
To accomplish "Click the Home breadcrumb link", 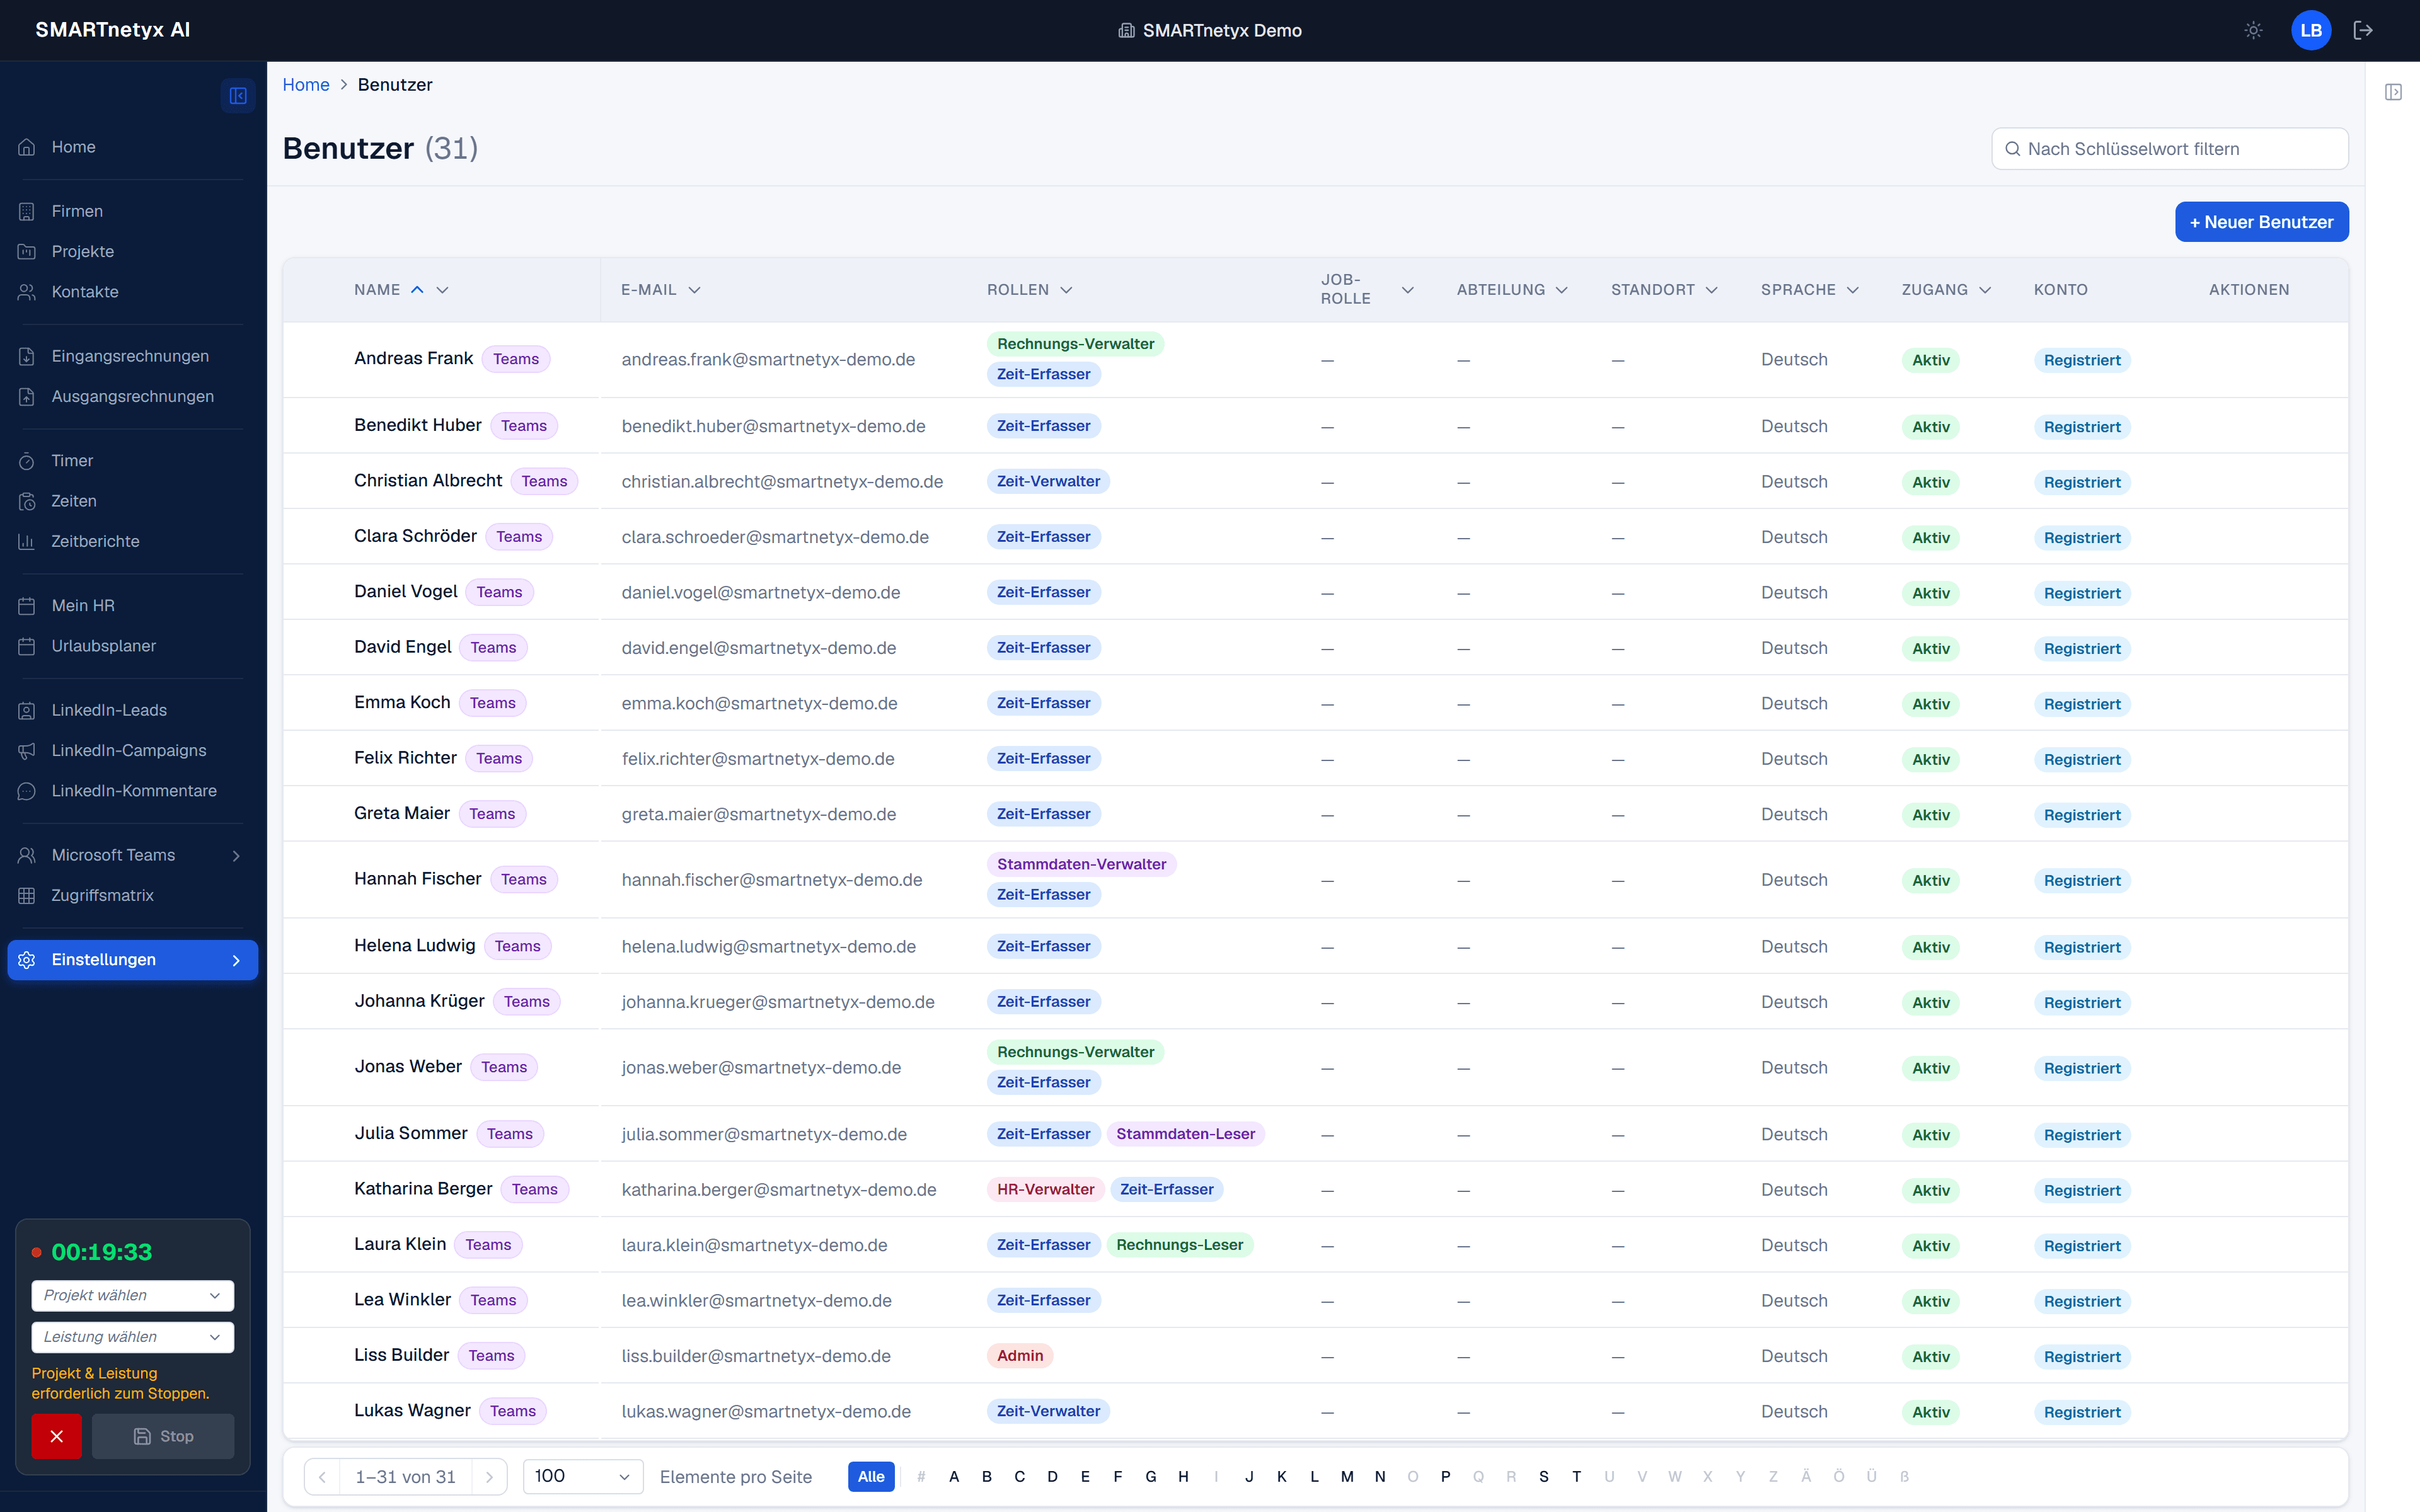I will [305, 85].
